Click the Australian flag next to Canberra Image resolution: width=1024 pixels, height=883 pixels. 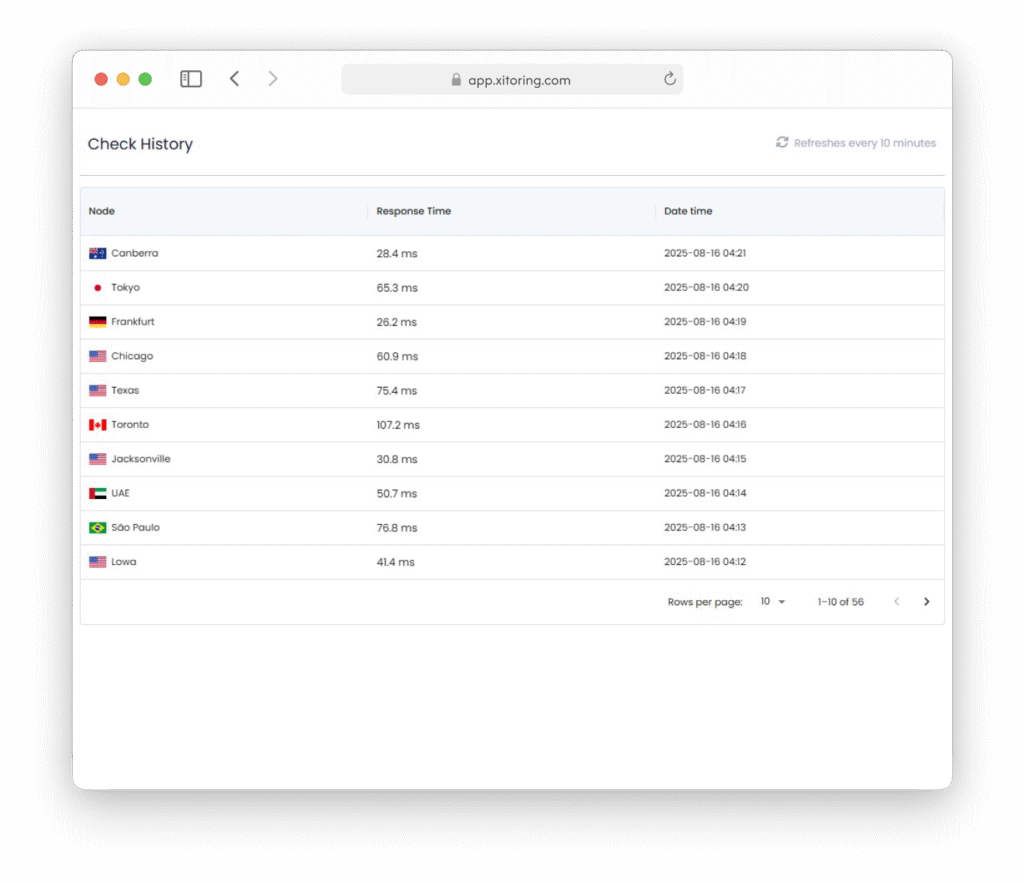(x=97, y=254)
